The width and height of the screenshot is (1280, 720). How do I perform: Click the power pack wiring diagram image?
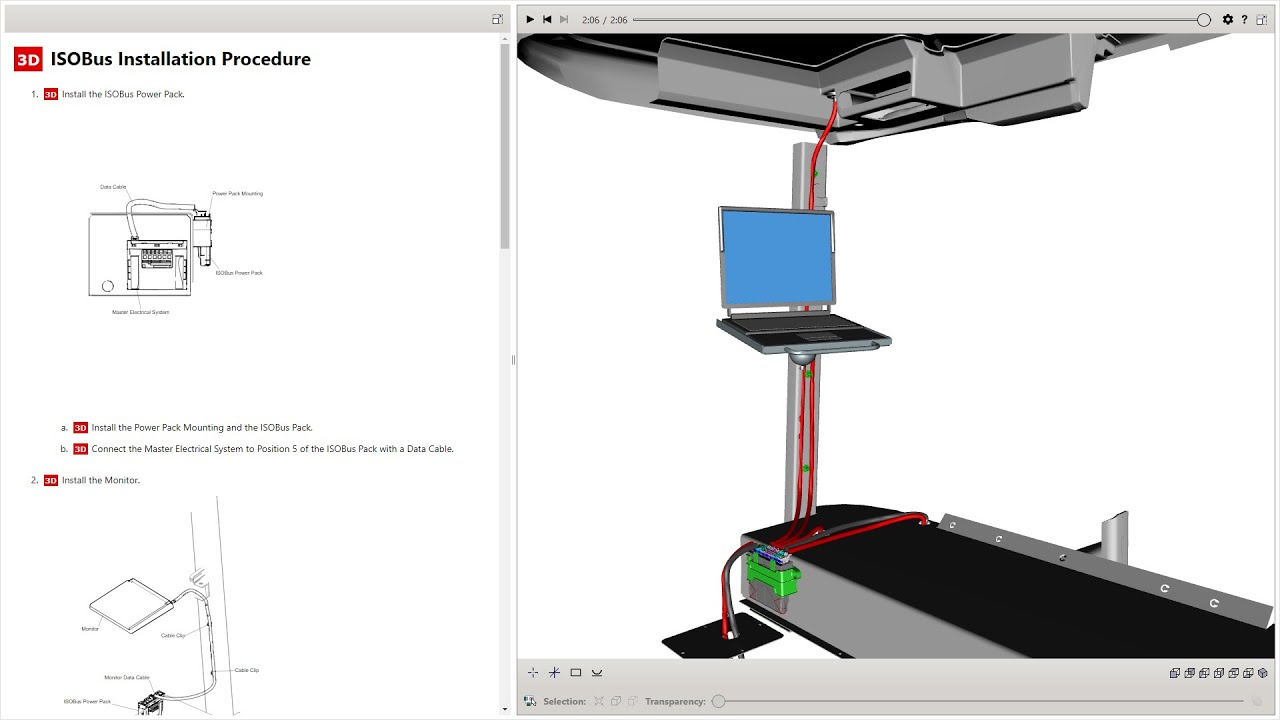point(175,250)
